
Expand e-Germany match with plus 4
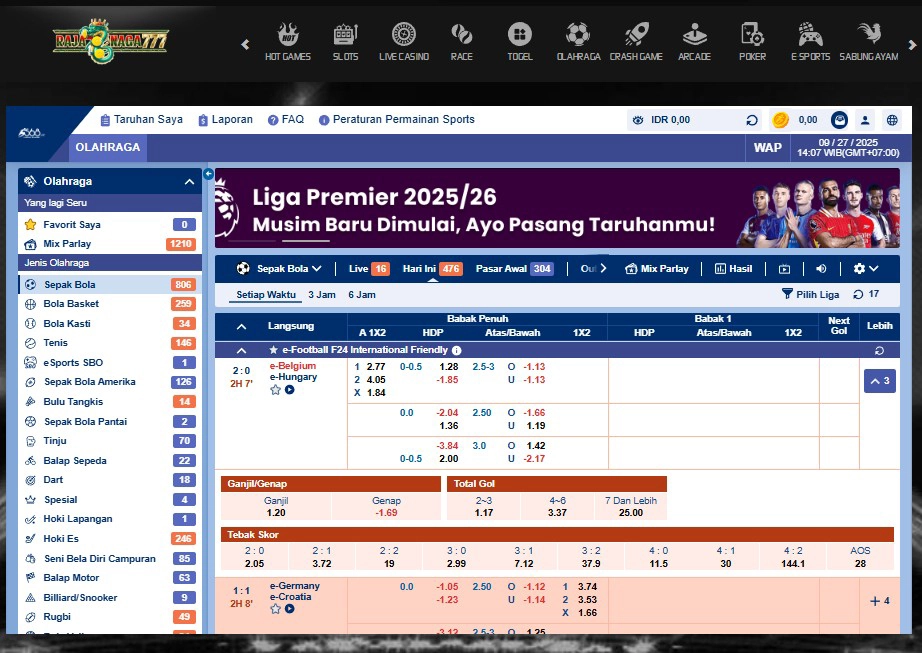tap(880, 601)
